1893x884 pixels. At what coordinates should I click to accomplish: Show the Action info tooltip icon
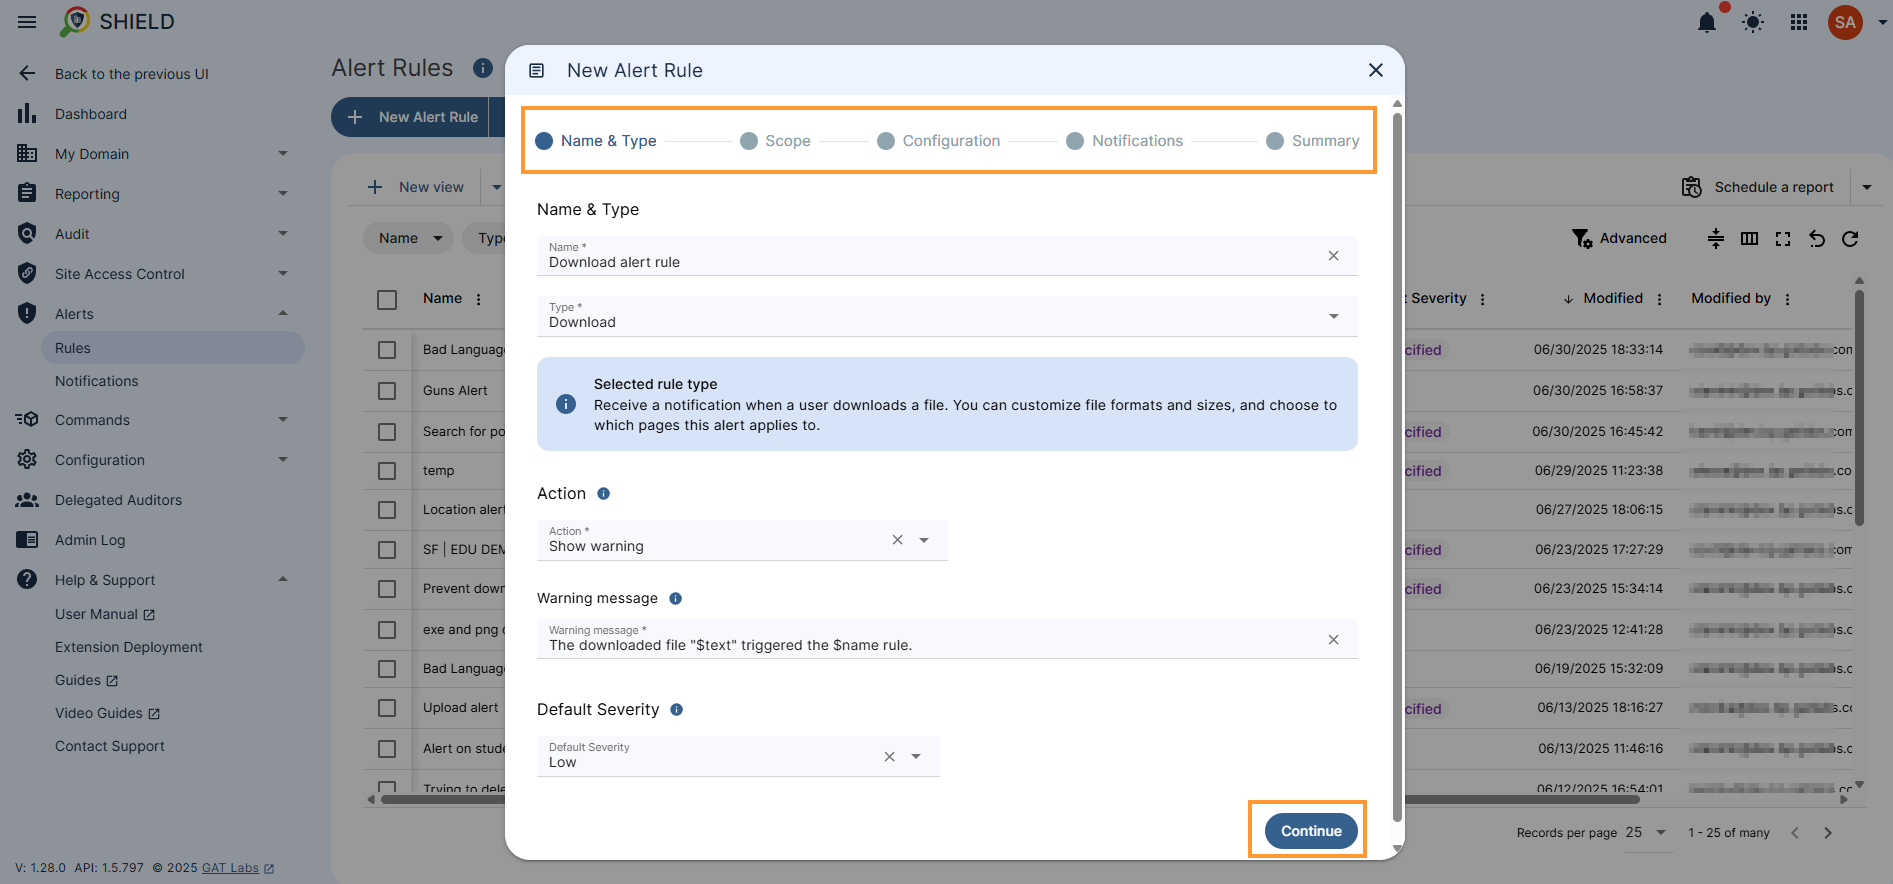[603, 494]
